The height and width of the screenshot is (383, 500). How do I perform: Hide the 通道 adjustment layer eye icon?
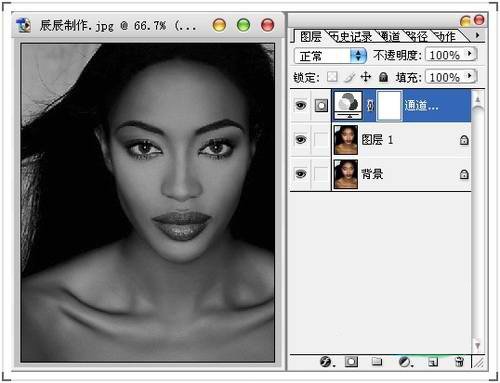(301, 106)
